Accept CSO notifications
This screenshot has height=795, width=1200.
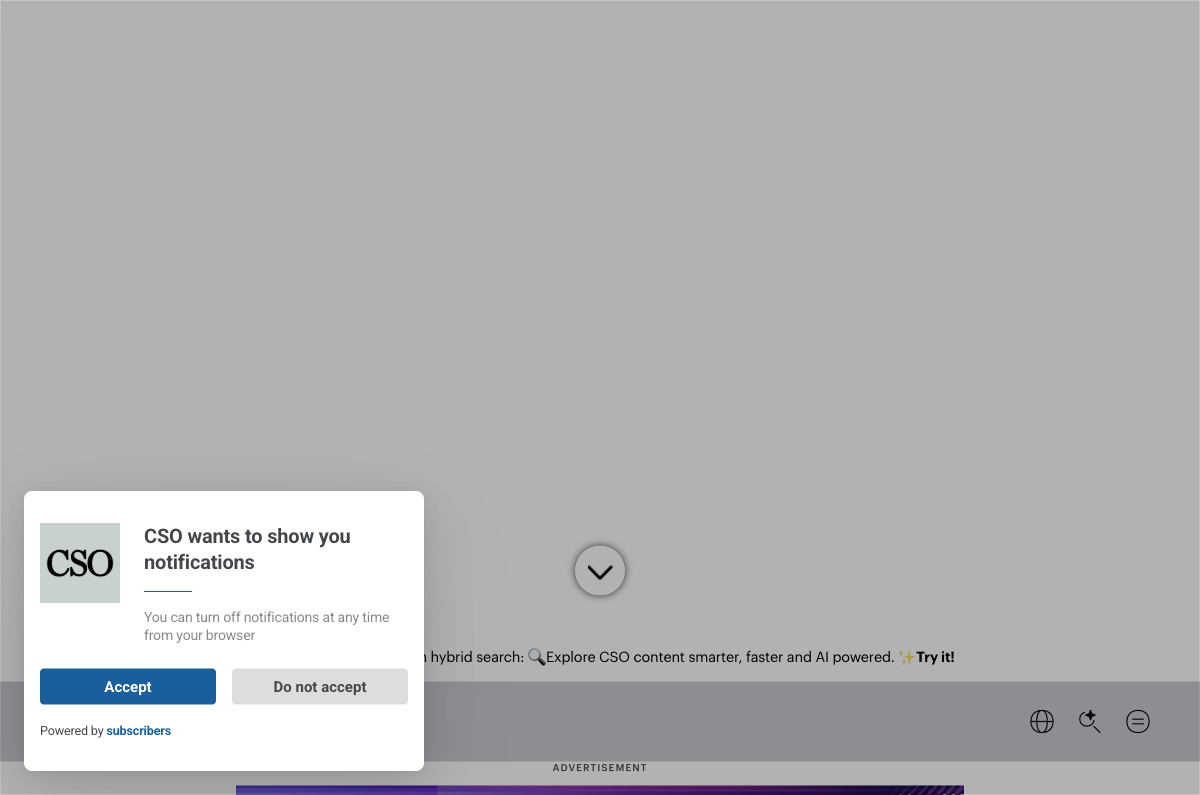(x=128, y=687)
